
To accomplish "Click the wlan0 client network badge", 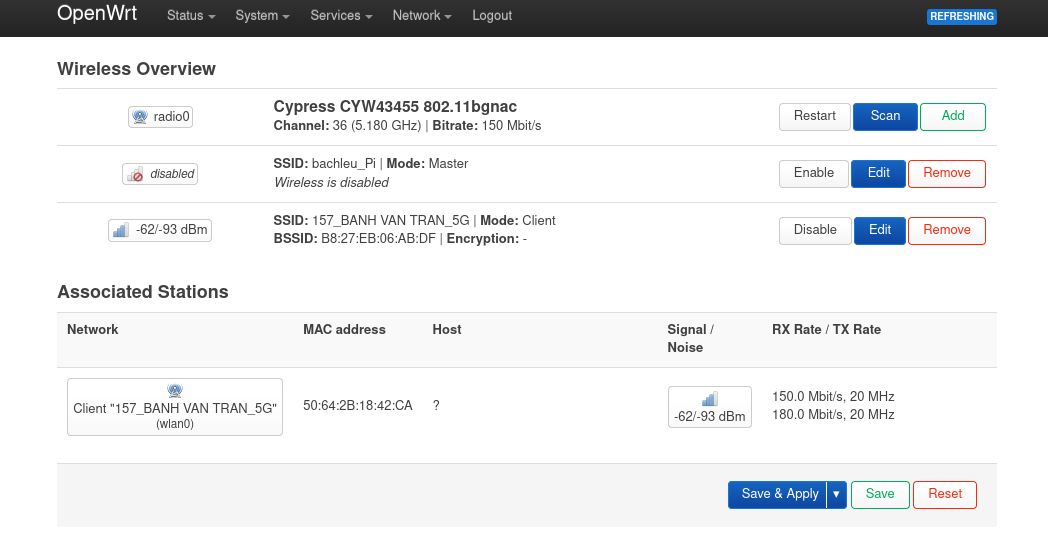I will point(175,407).
